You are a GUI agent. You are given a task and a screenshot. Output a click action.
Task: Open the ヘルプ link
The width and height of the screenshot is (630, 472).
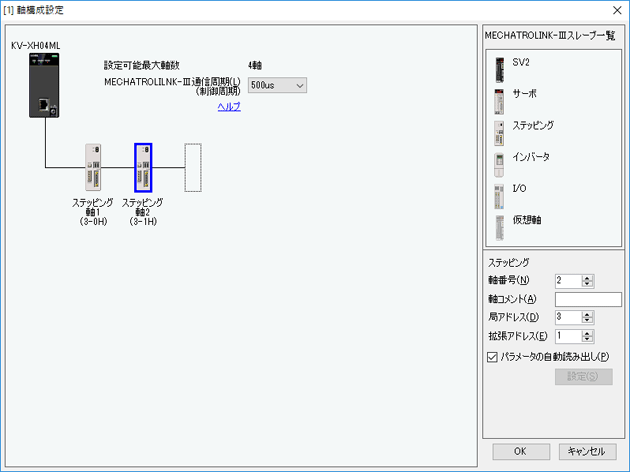(229, 106)
